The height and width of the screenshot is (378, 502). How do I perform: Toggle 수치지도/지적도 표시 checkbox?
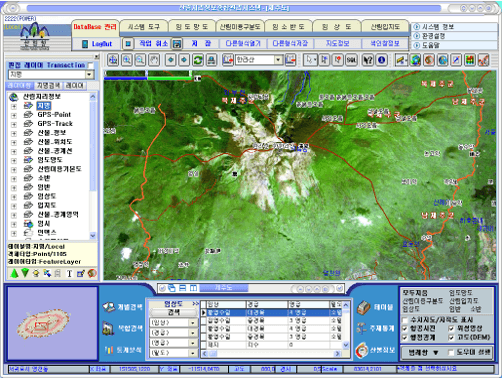pyautogui.click(x=405, y=320)
